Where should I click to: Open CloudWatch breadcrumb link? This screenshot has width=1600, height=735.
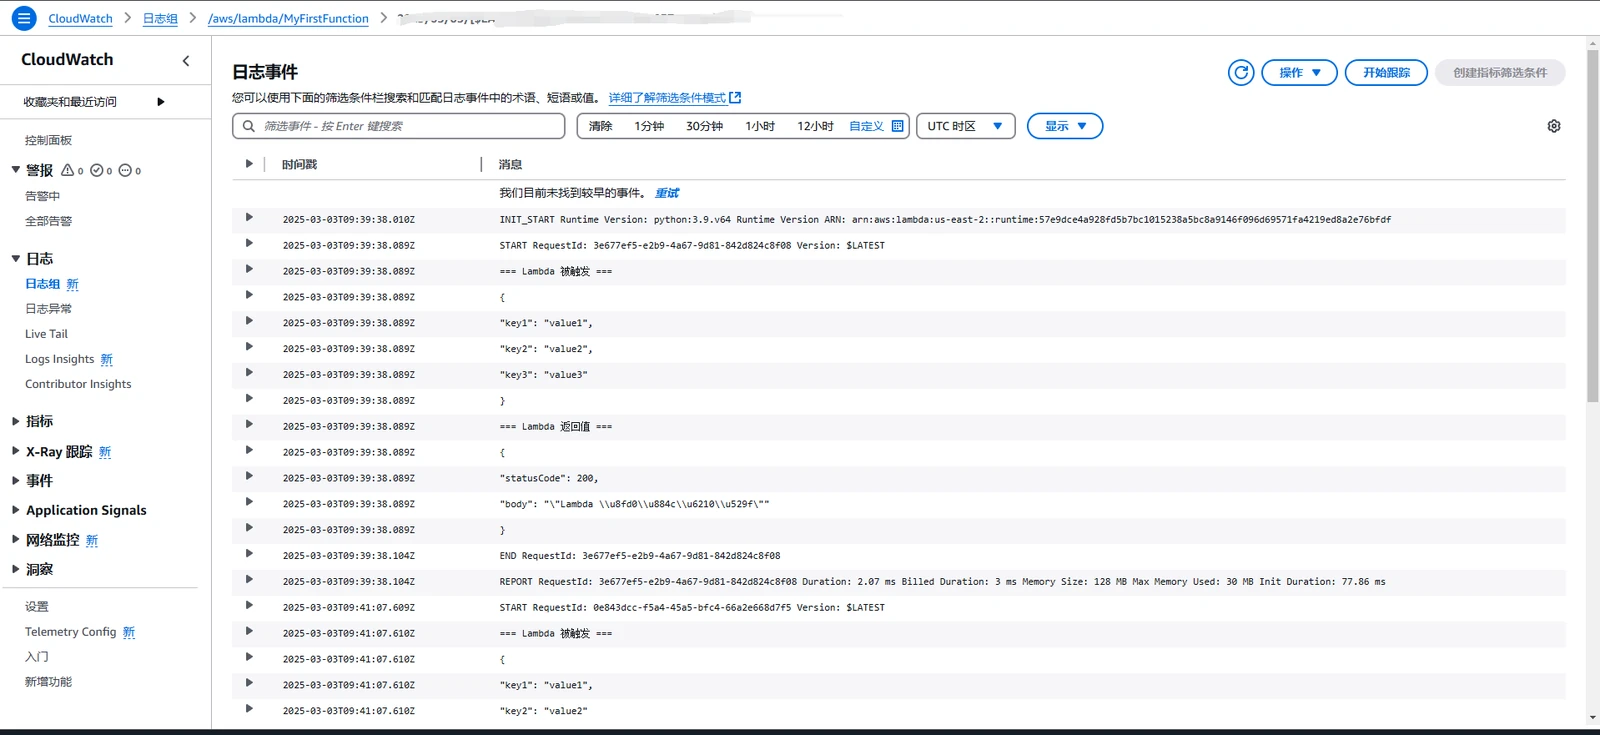[x=80, y=19]
